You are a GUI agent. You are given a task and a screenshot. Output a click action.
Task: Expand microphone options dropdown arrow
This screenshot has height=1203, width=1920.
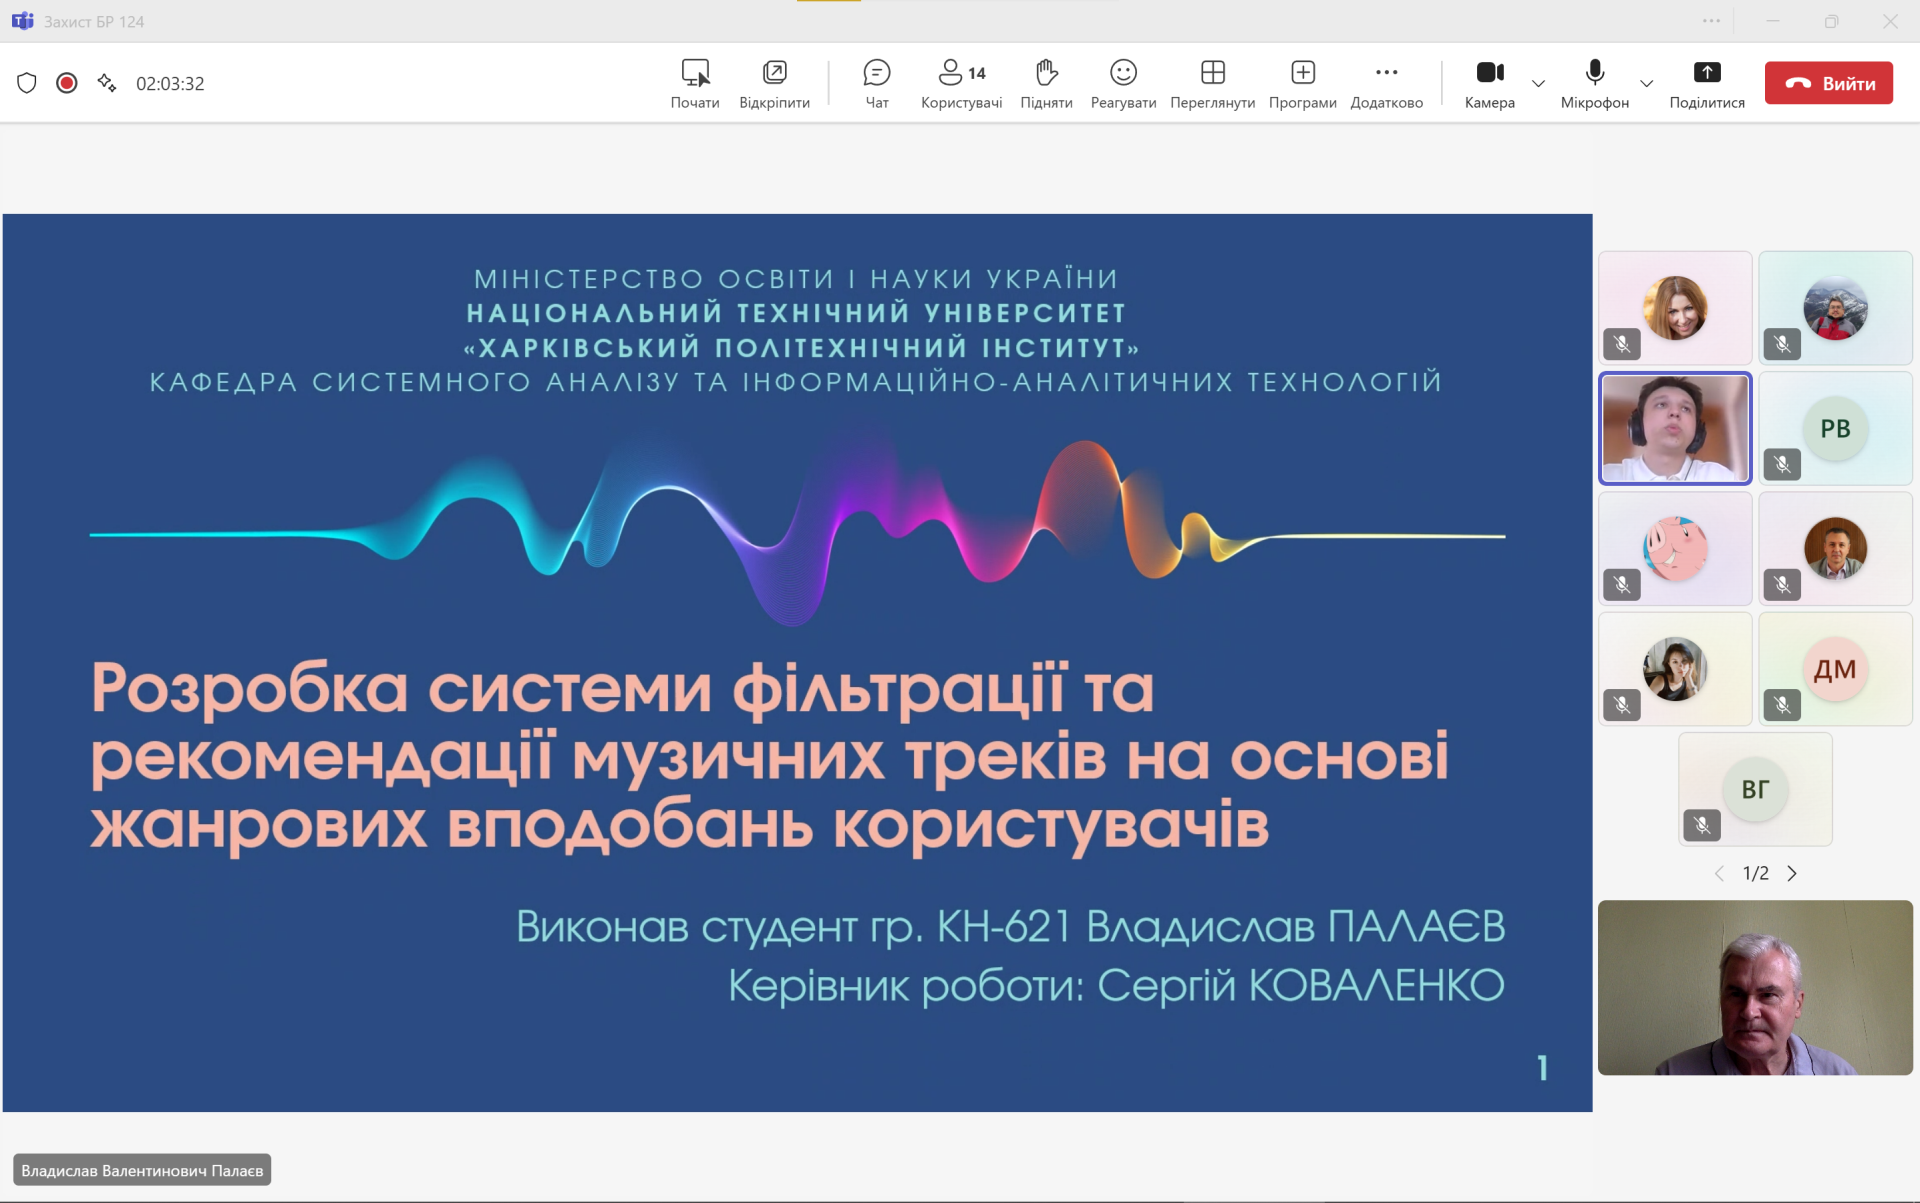pyautogui.click(x=1646, y=83)
